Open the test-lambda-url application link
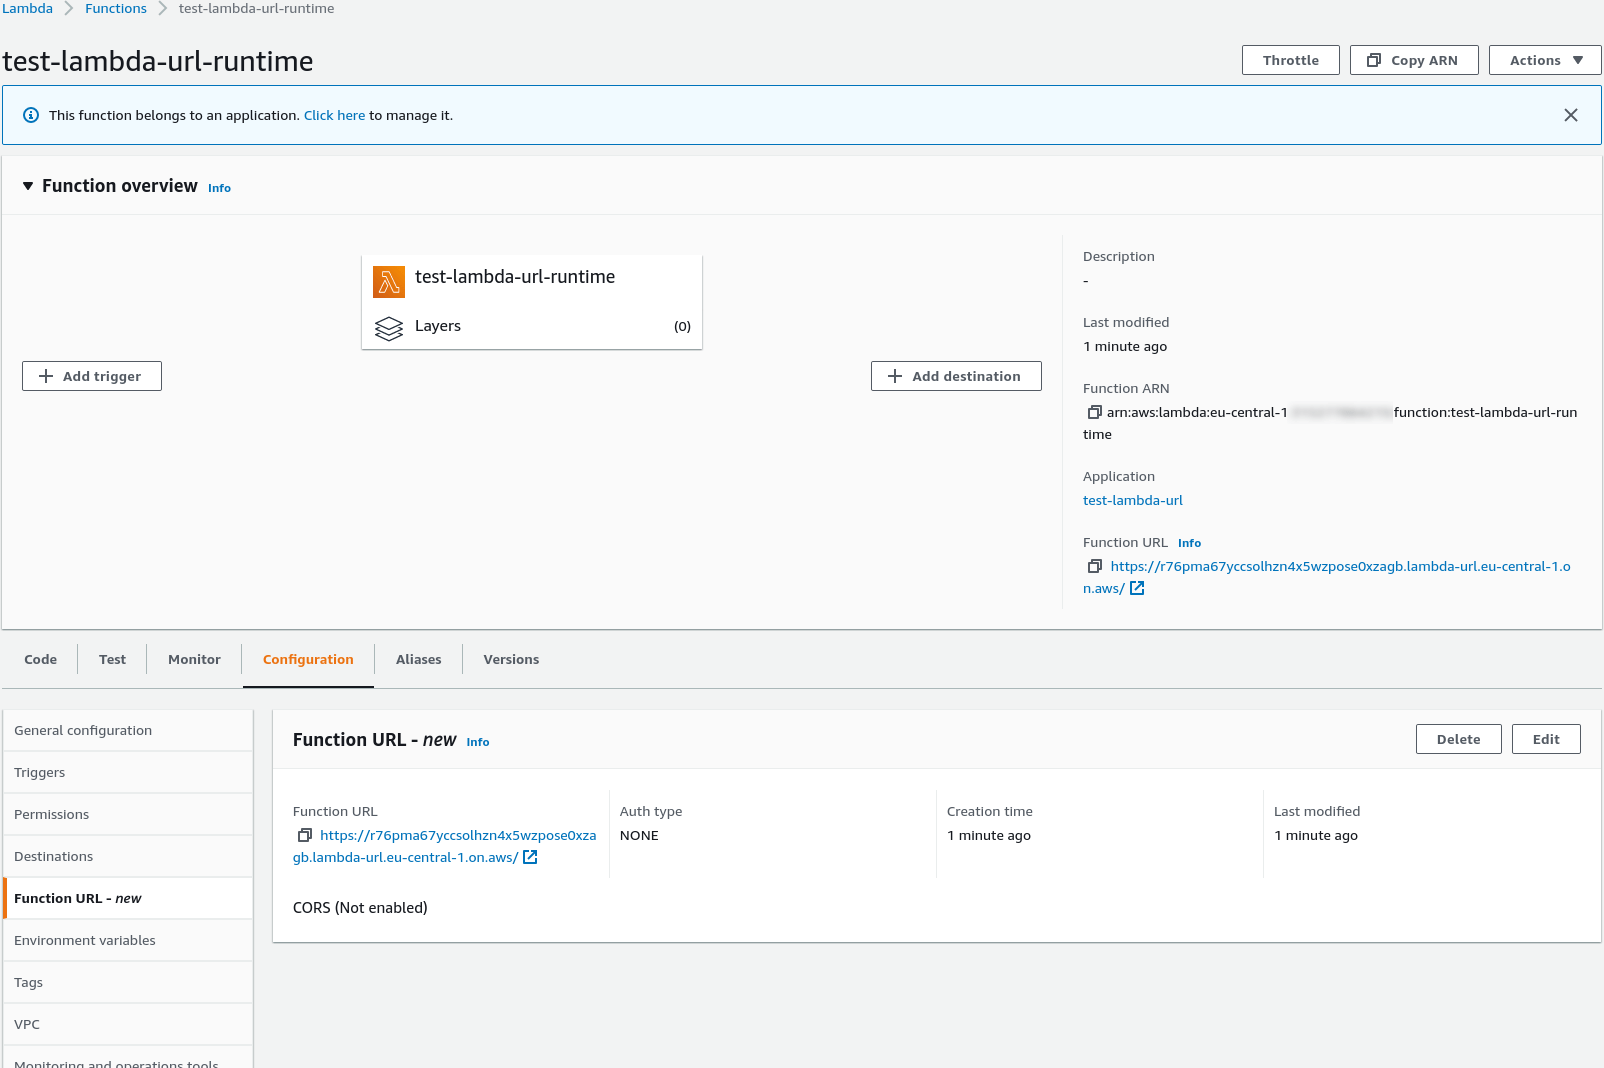Image resolution: width=1604 pixels, height=1068 pixels. pyautogui.click(x=1133, y=500)
